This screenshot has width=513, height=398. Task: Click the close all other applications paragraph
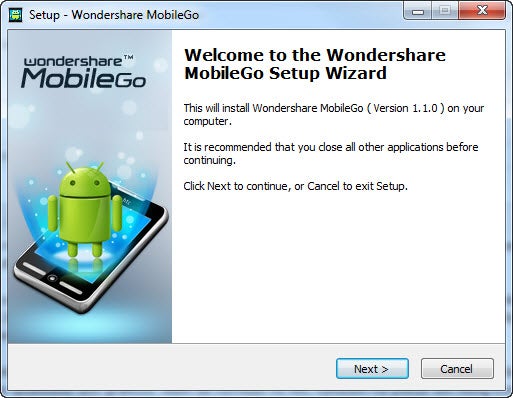tap(331, 153)
